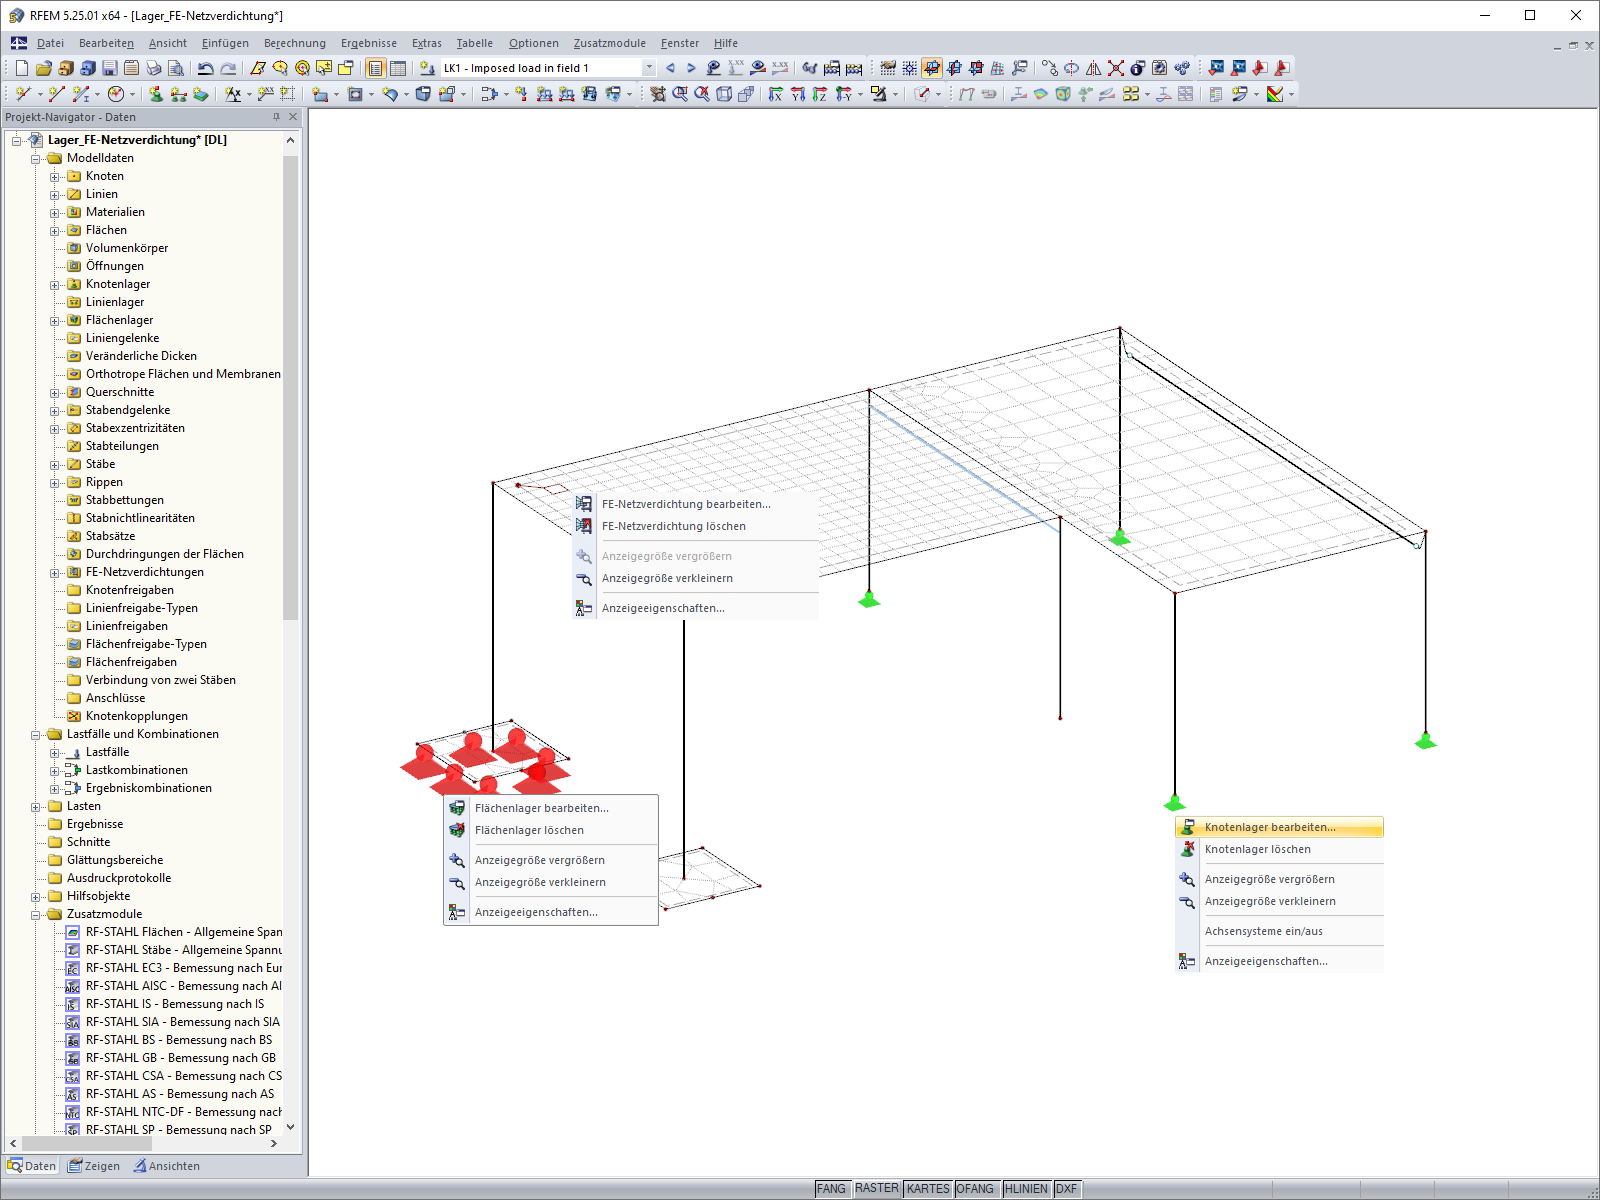Expand the Knoten tree node
This screenshot has width=1600, height=1200.
pyautogui.click(x=55, y=176)
